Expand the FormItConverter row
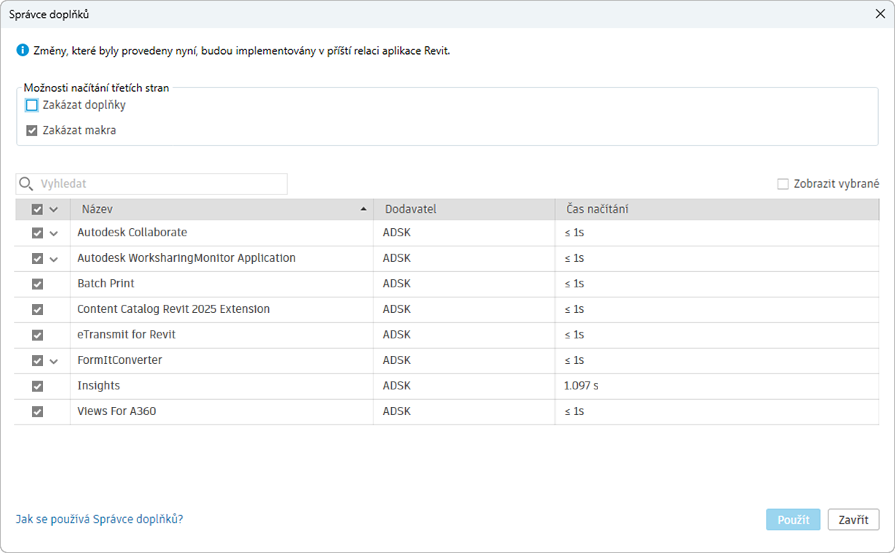The width and height of the screenshot is (895, 553). (54, 361)
